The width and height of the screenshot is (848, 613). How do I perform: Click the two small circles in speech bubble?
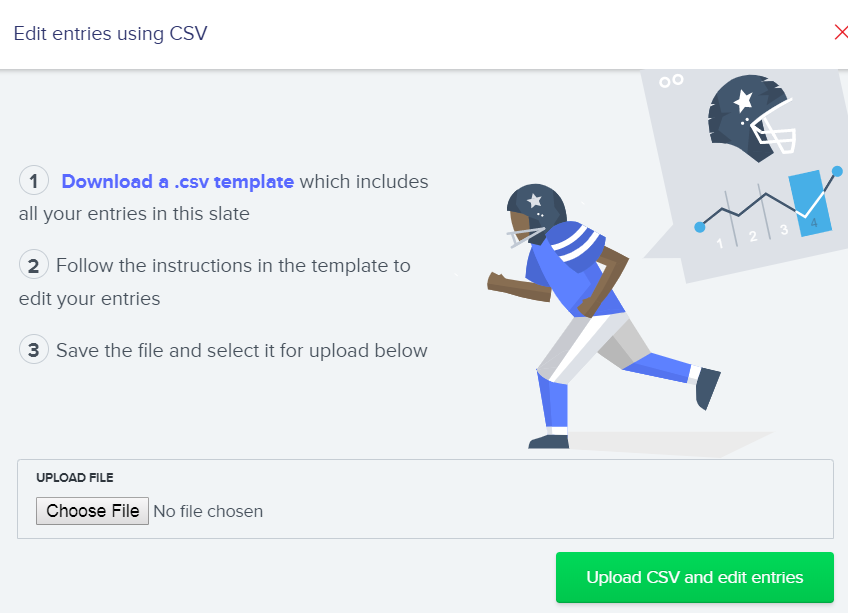click(x=671, y=81)
